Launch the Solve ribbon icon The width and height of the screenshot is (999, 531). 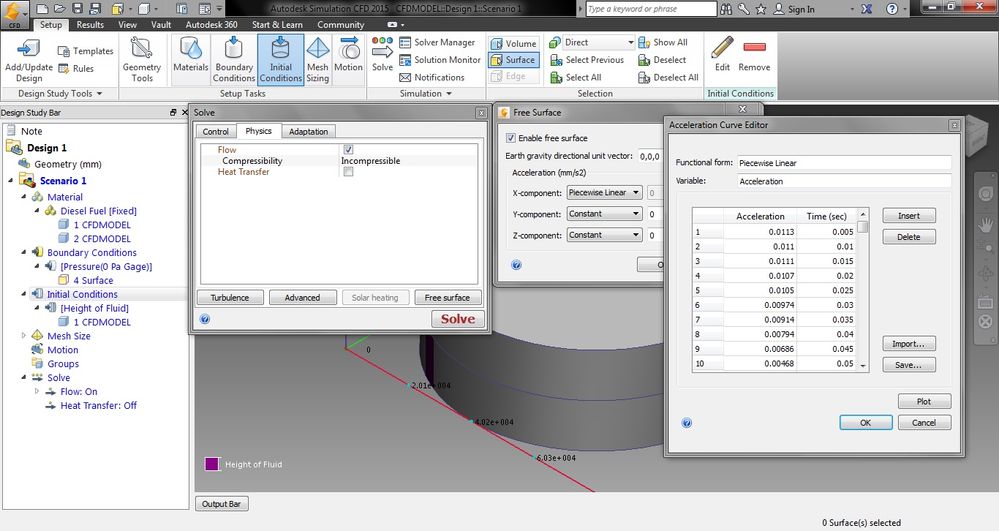(382, 54)
